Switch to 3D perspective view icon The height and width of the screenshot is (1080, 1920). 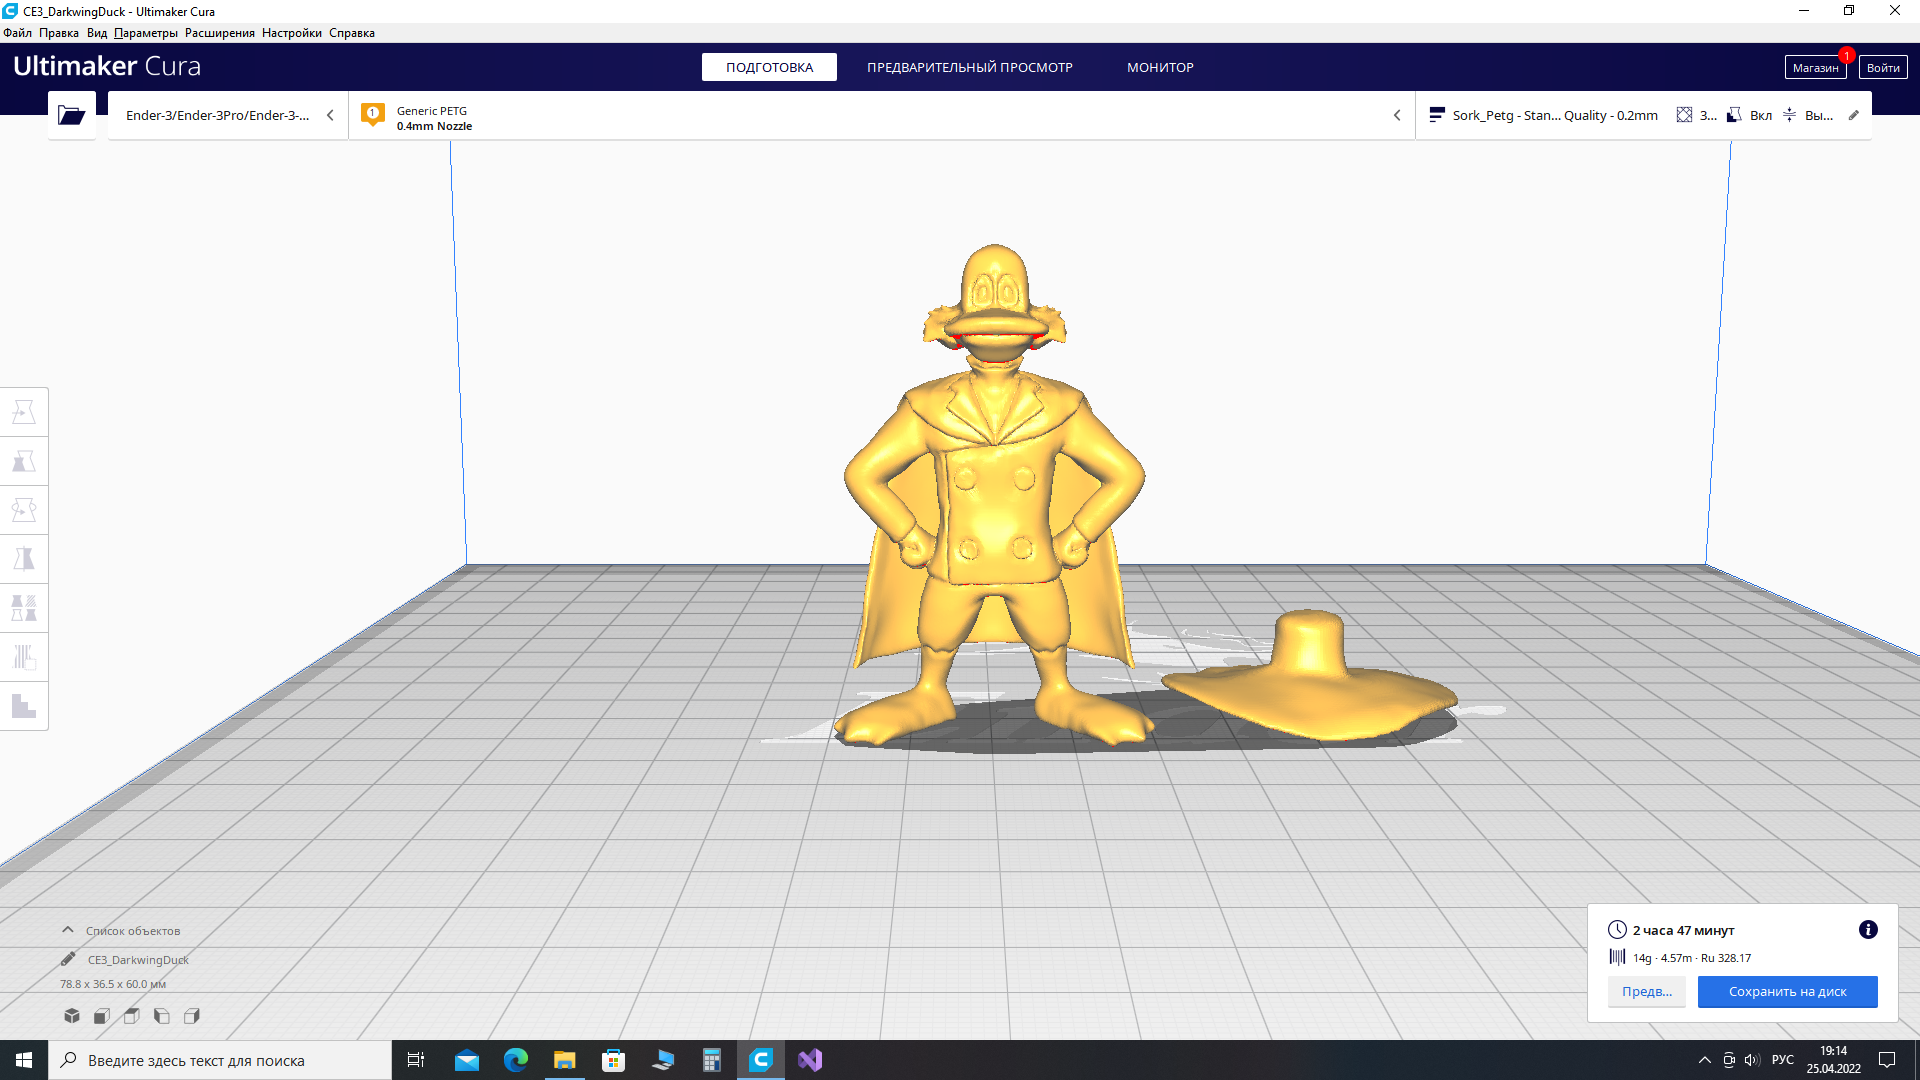pos(72,1016)
